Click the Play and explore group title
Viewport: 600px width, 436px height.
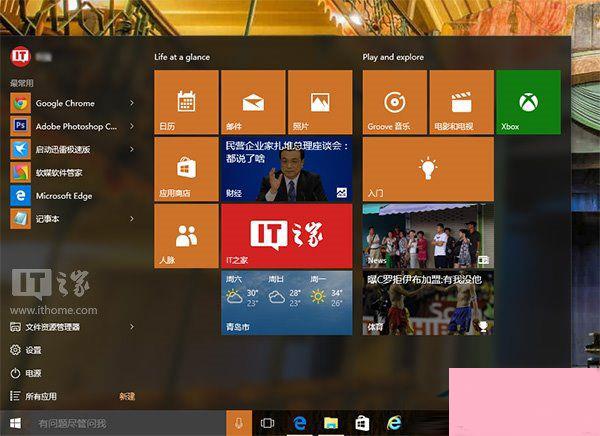[393, 57]
